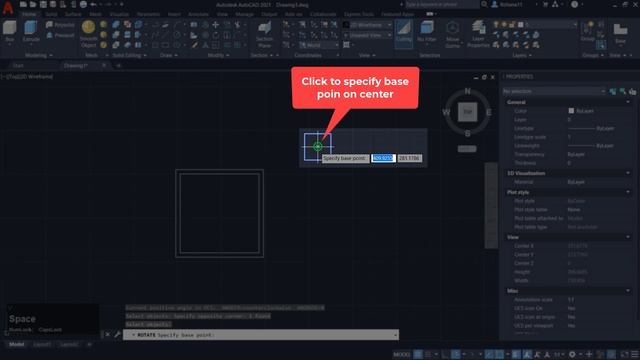Toggle snap mode in status bar
Image resolution: width=640 pixels, height=360 pixels.
[428, 354]
